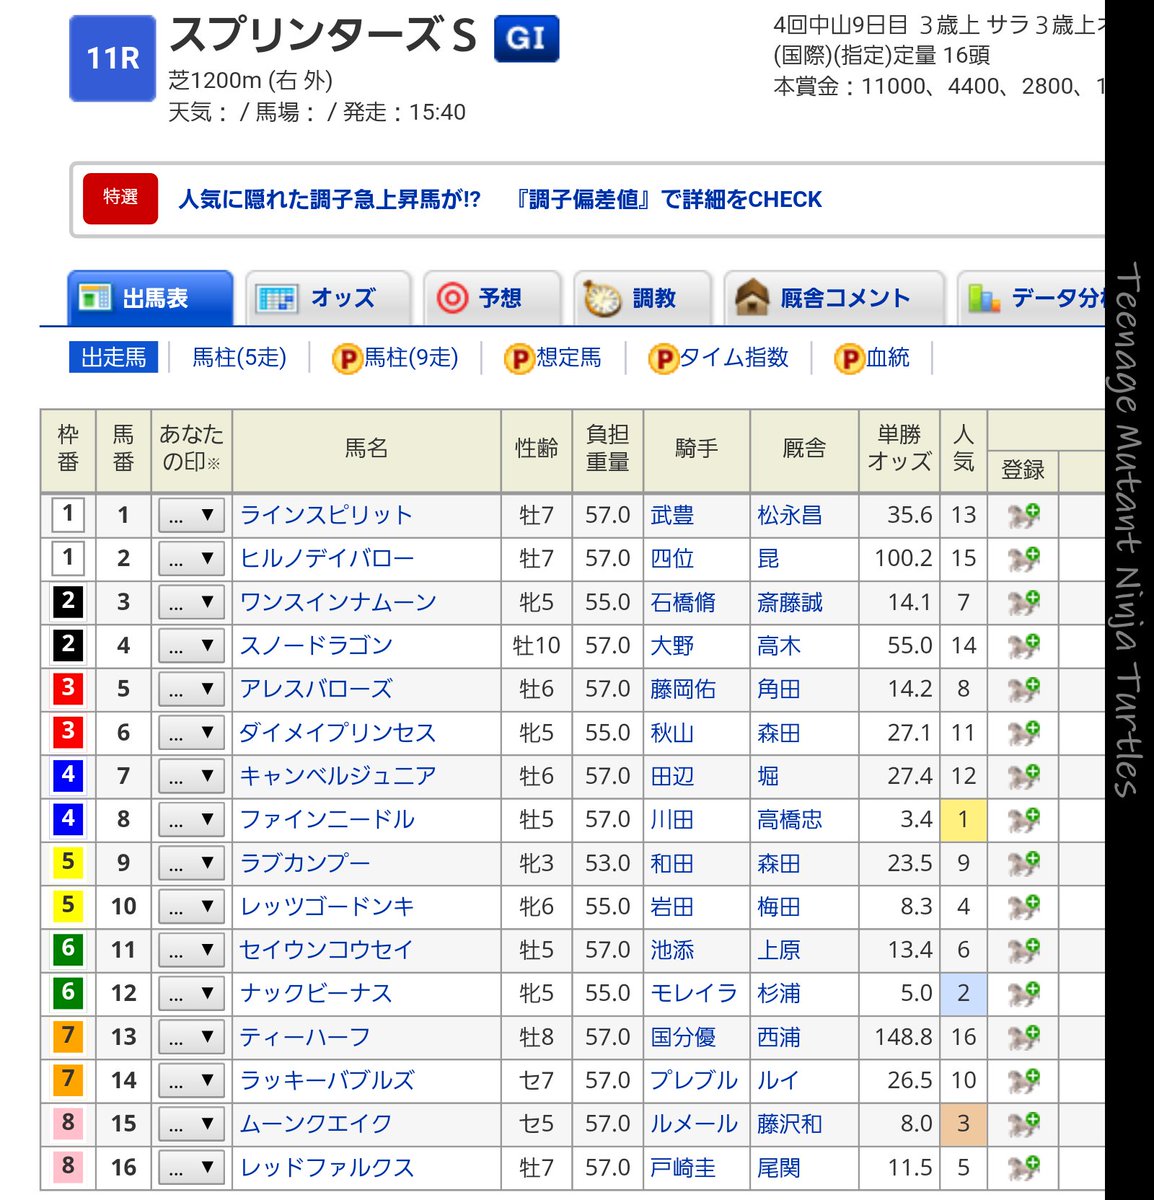
Task: Register レッドファルクス via horse icon
Action: [x=1023, y=1168]
